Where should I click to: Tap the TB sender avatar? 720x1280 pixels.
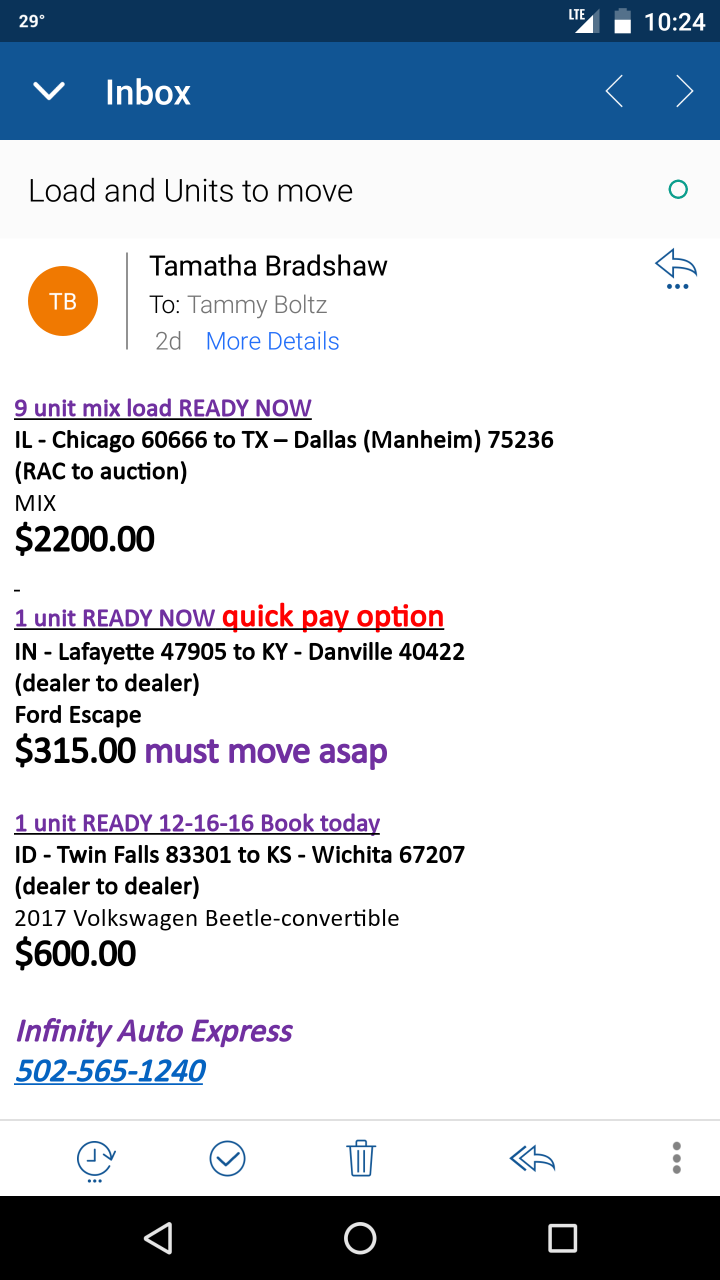[63, 301]
